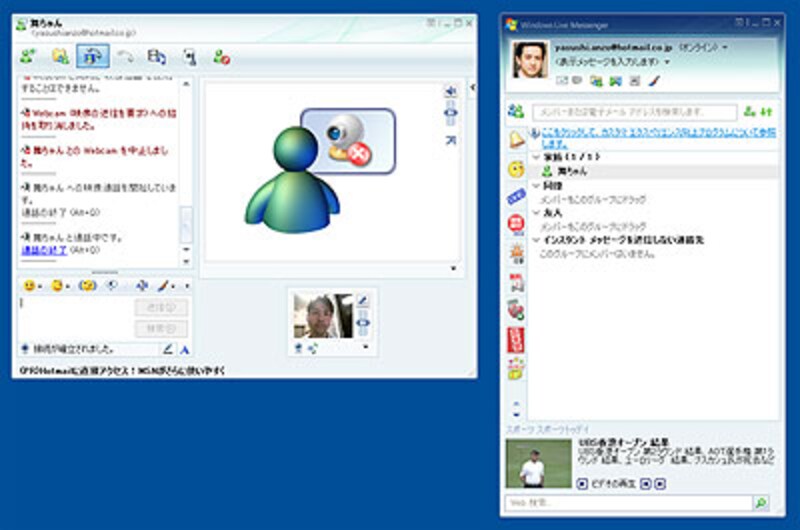Click the paintbrush color scheme icon in Messenger
The image size is (800, 530).
pyautogui.click(x=654, y=81)
